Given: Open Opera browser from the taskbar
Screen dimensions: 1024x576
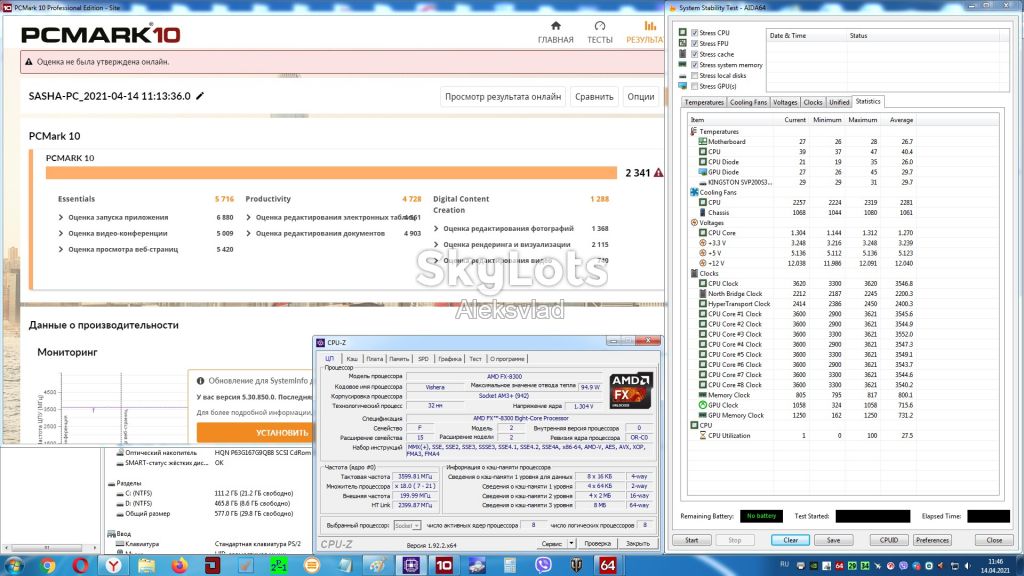Looking at the screenshot, I should 80,565.
